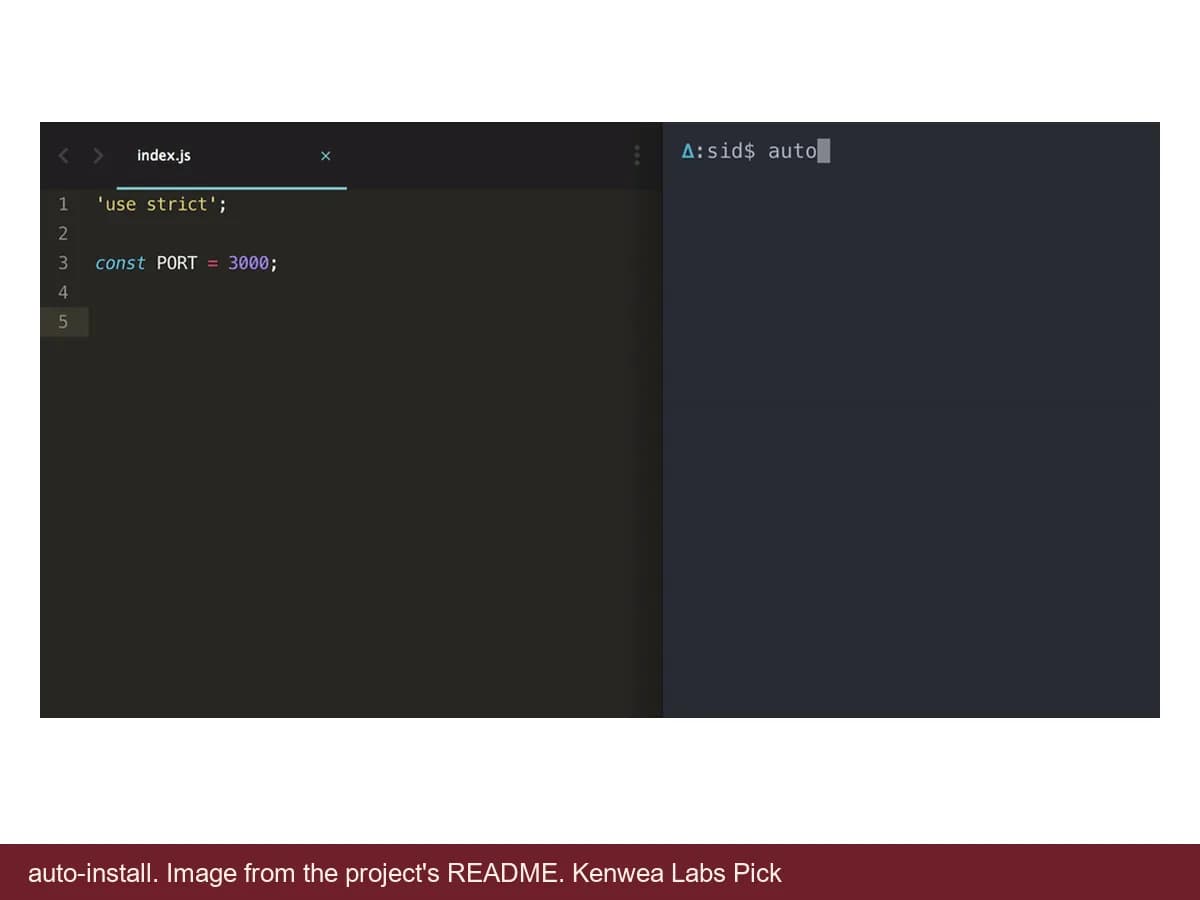1200x900 pixels.
Task: Click the sid$ terminal prompt
Action: pos(731,151)
